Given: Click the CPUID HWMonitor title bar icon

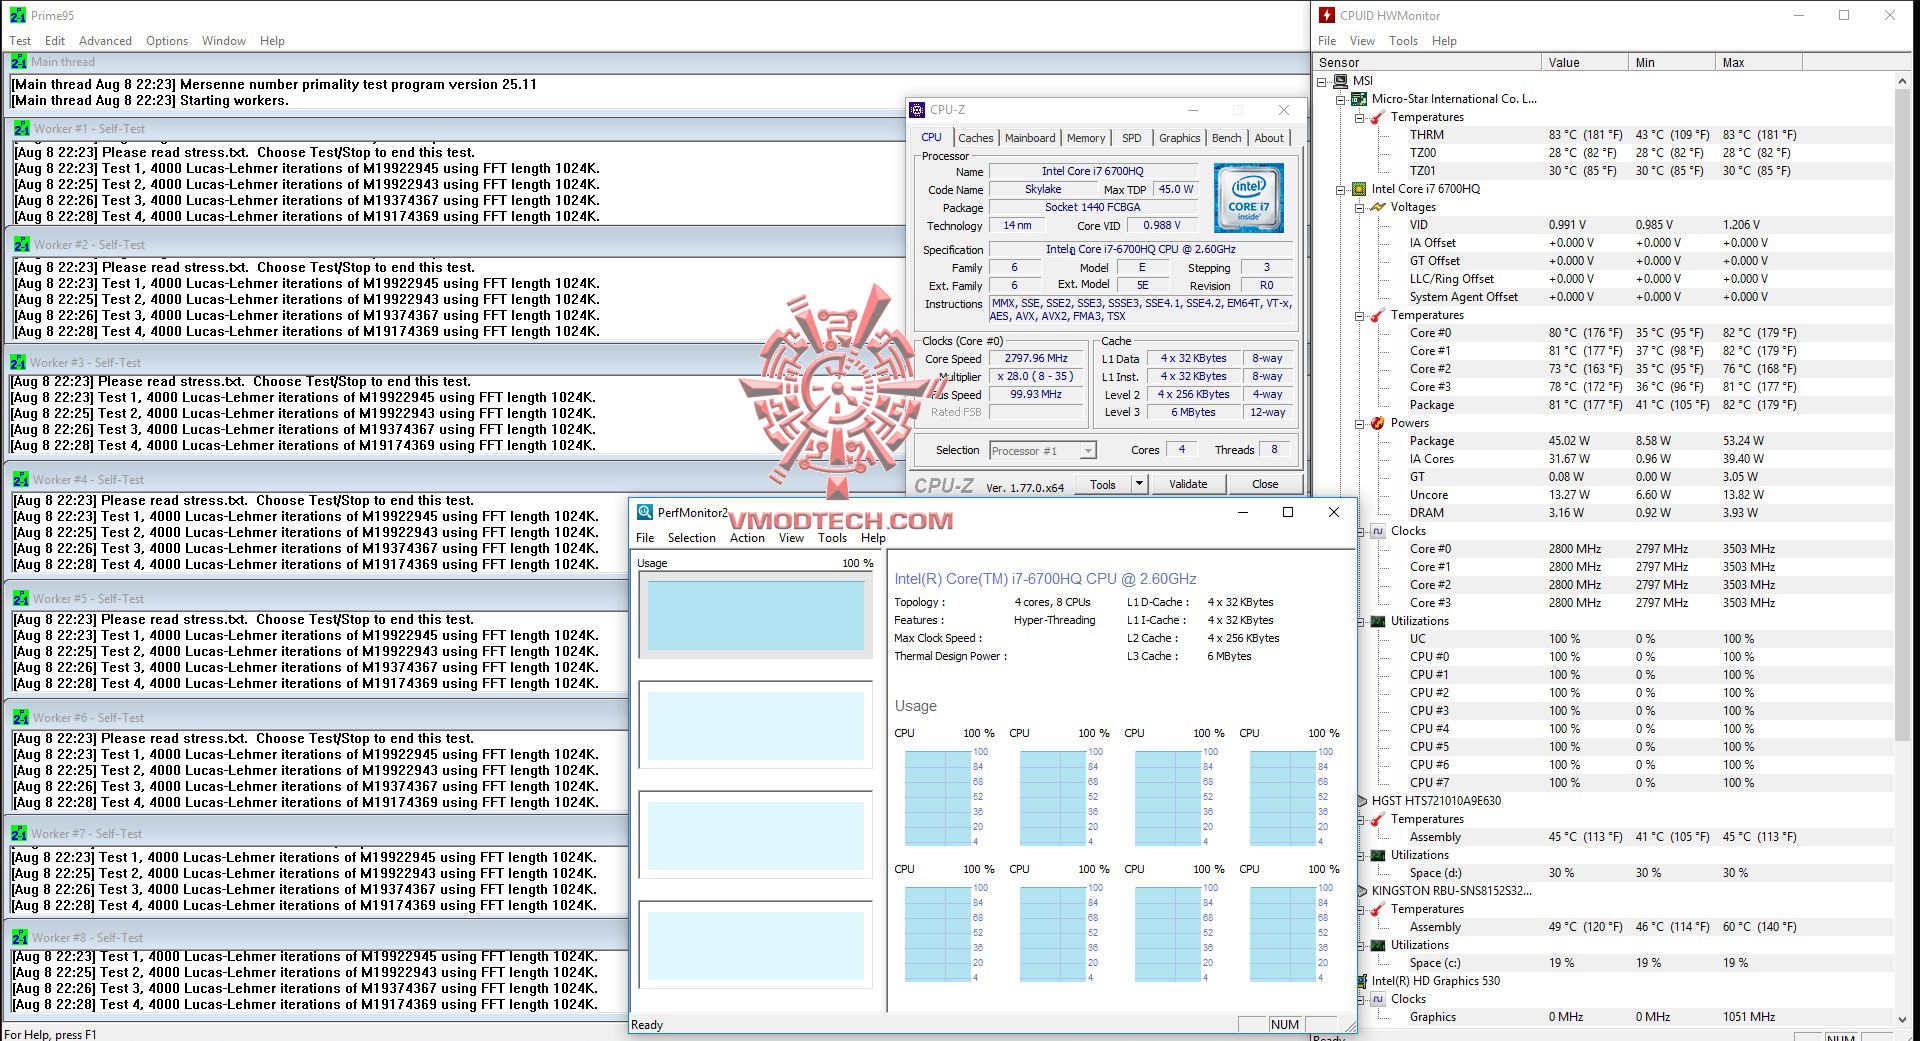Looking at the screenshot, I should (x=1327, y=15).
